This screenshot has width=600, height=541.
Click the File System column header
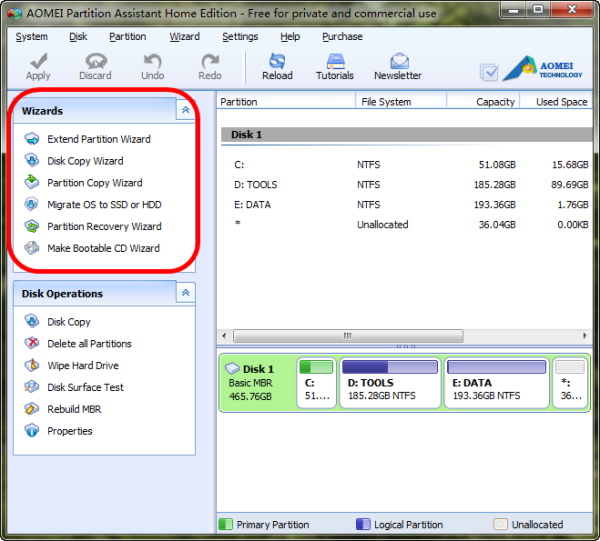[x=401, y=102]
